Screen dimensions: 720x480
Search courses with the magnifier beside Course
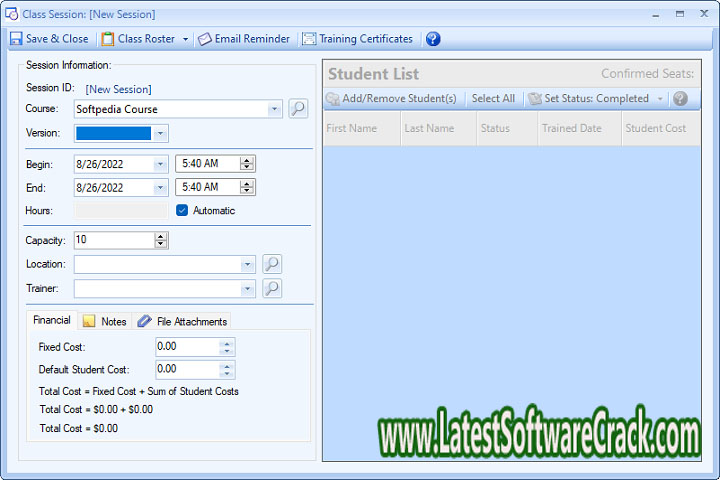[298, 109]
